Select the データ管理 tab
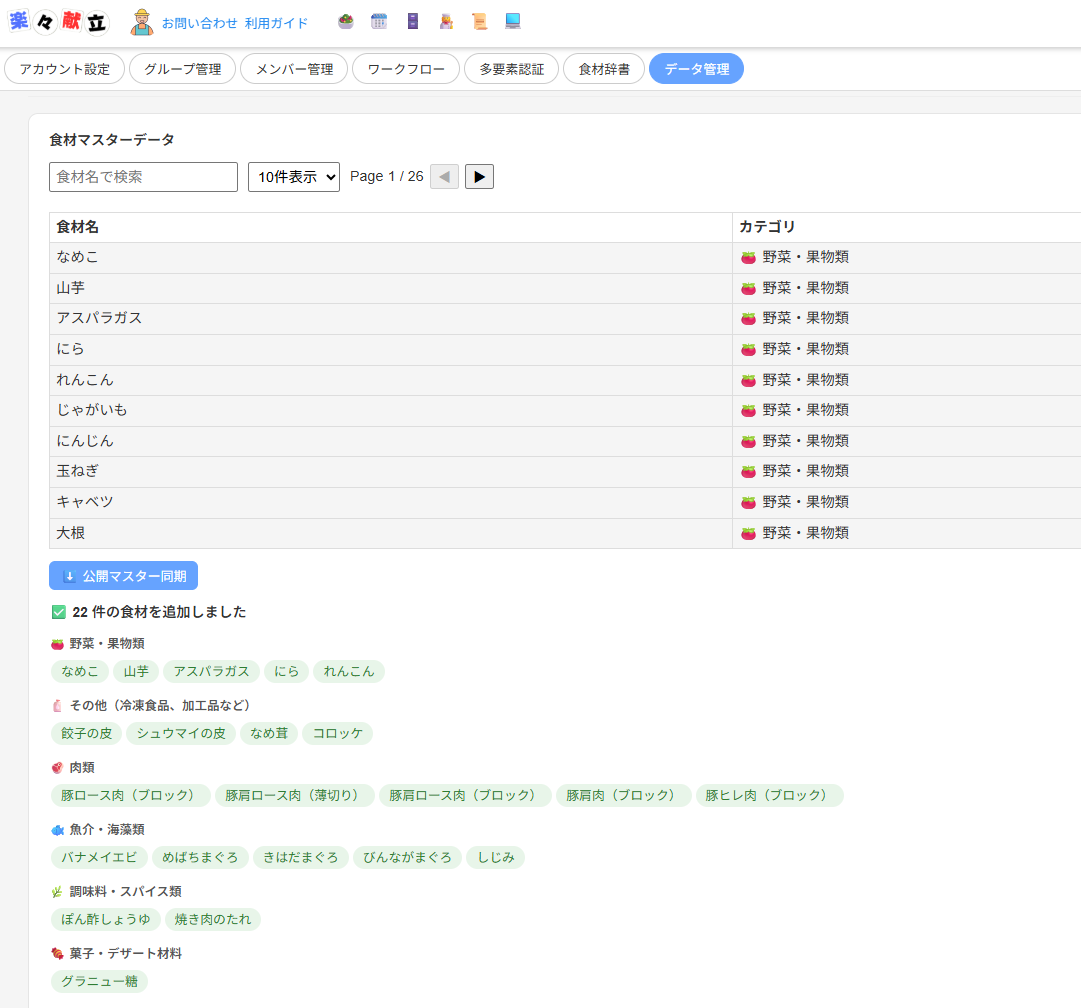The height and width of the screenshot is (1008, 1081). 696,69
